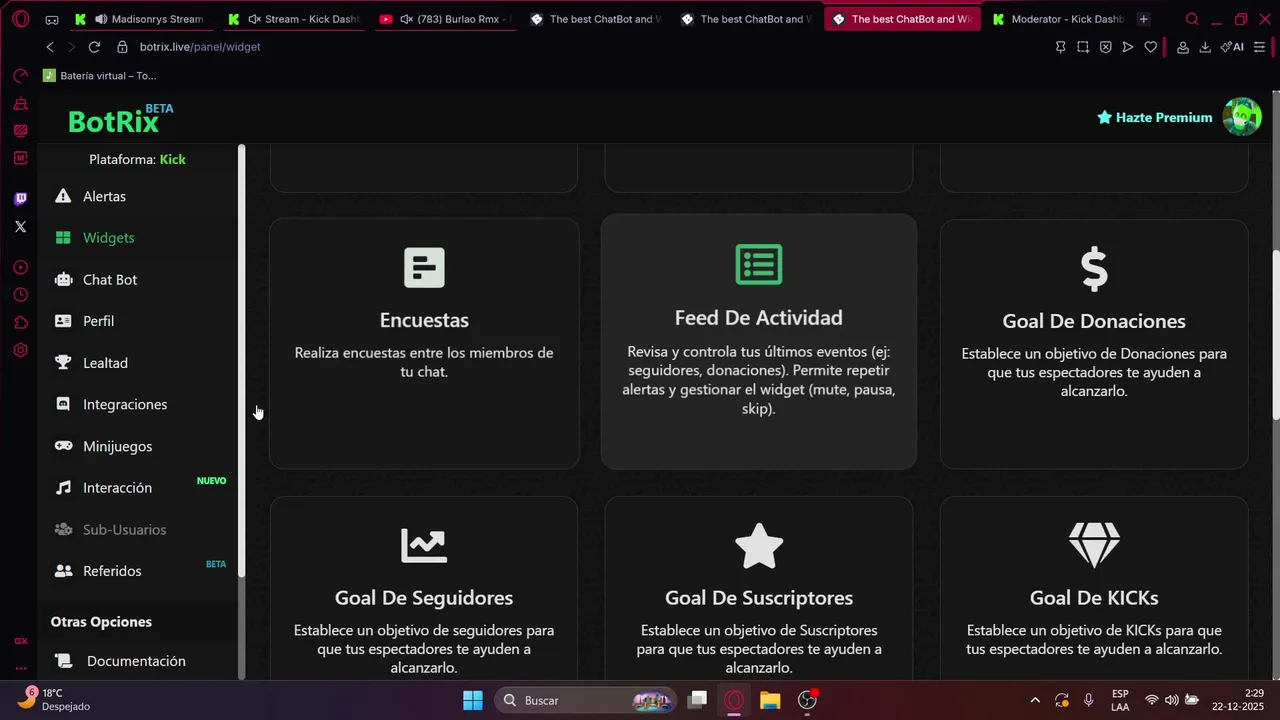Click the Goal De Seguidores chart icon
Image resolution: width=1280 pixels, height=720 pixels.
click(424, 545)
